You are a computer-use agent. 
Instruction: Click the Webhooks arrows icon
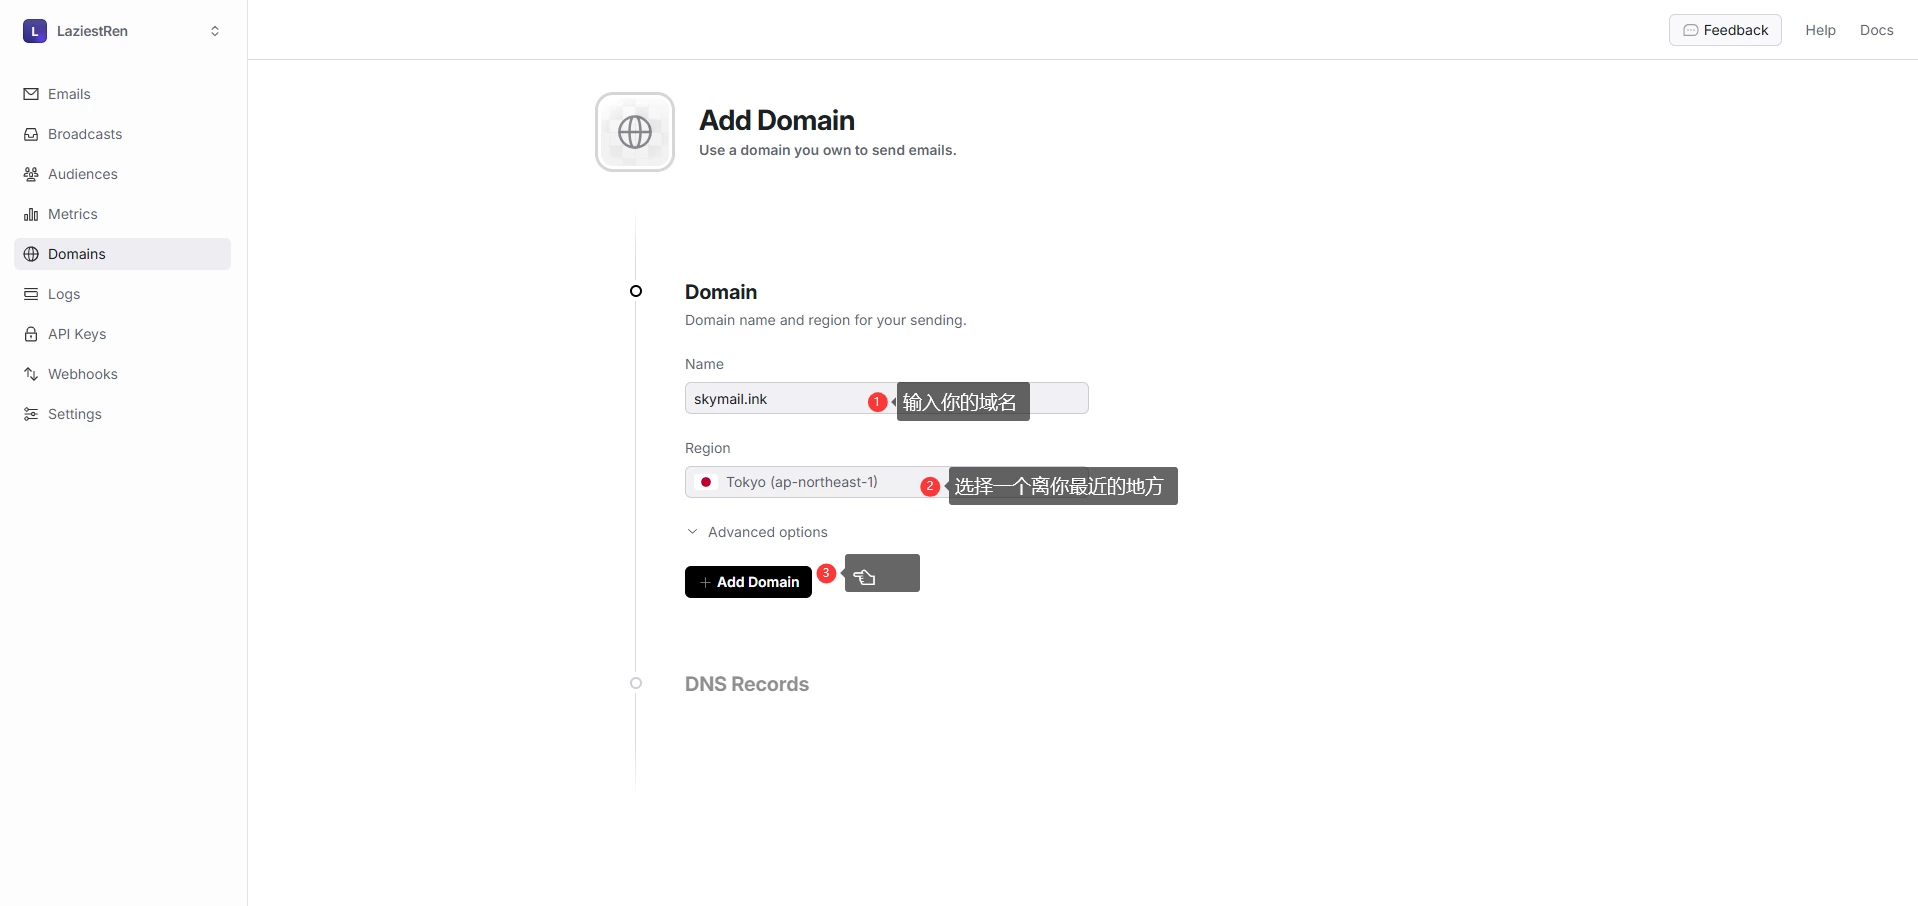(x=31, y=374)
